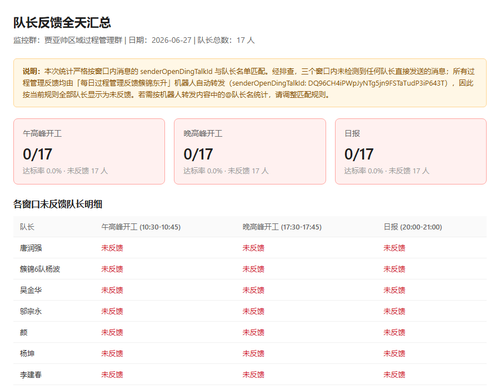Click 康润强's 晚高峰开工 未反馈 status
The height and width of the screenshot is (389, 500).
point(253,248)
